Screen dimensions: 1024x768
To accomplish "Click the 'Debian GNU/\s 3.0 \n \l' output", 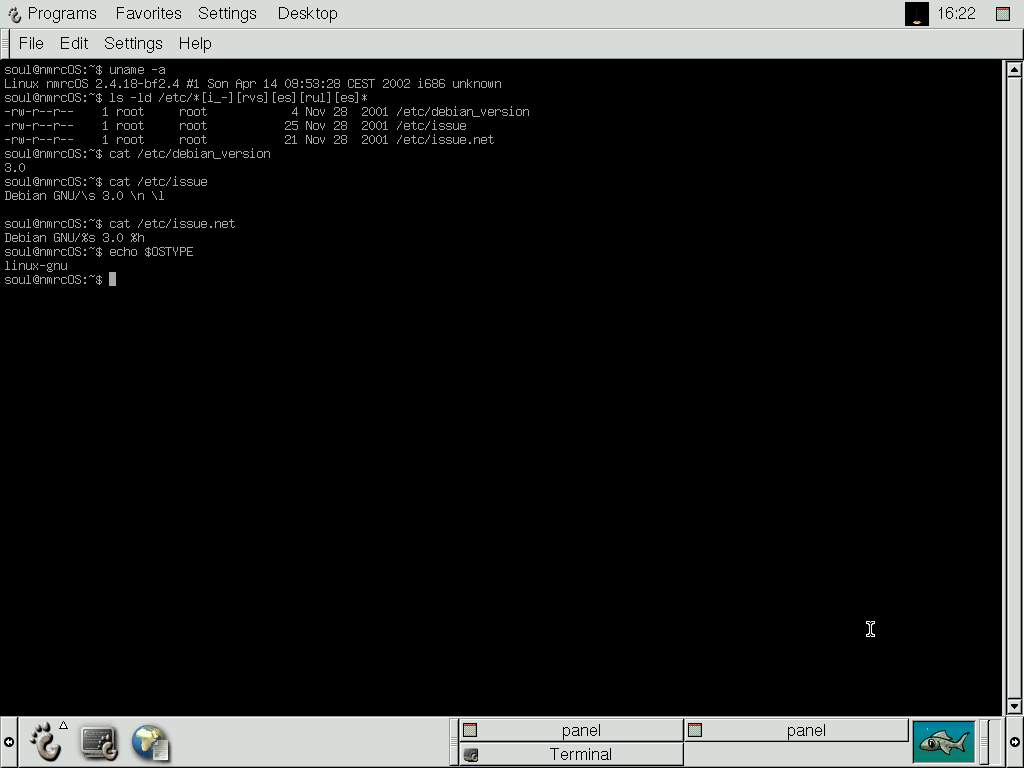I will (84, 196).
